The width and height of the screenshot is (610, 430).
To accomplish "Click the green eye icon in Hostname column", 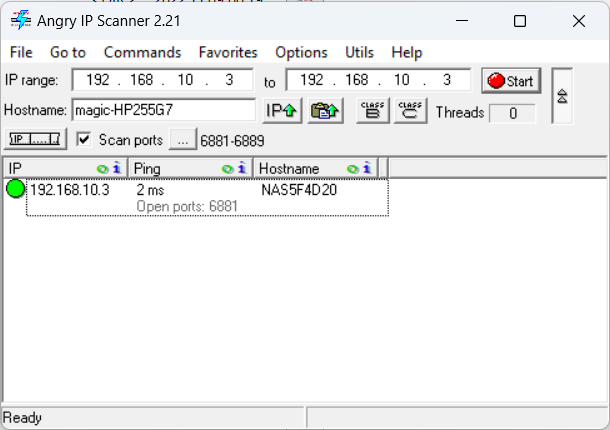I will pos(352,169).
